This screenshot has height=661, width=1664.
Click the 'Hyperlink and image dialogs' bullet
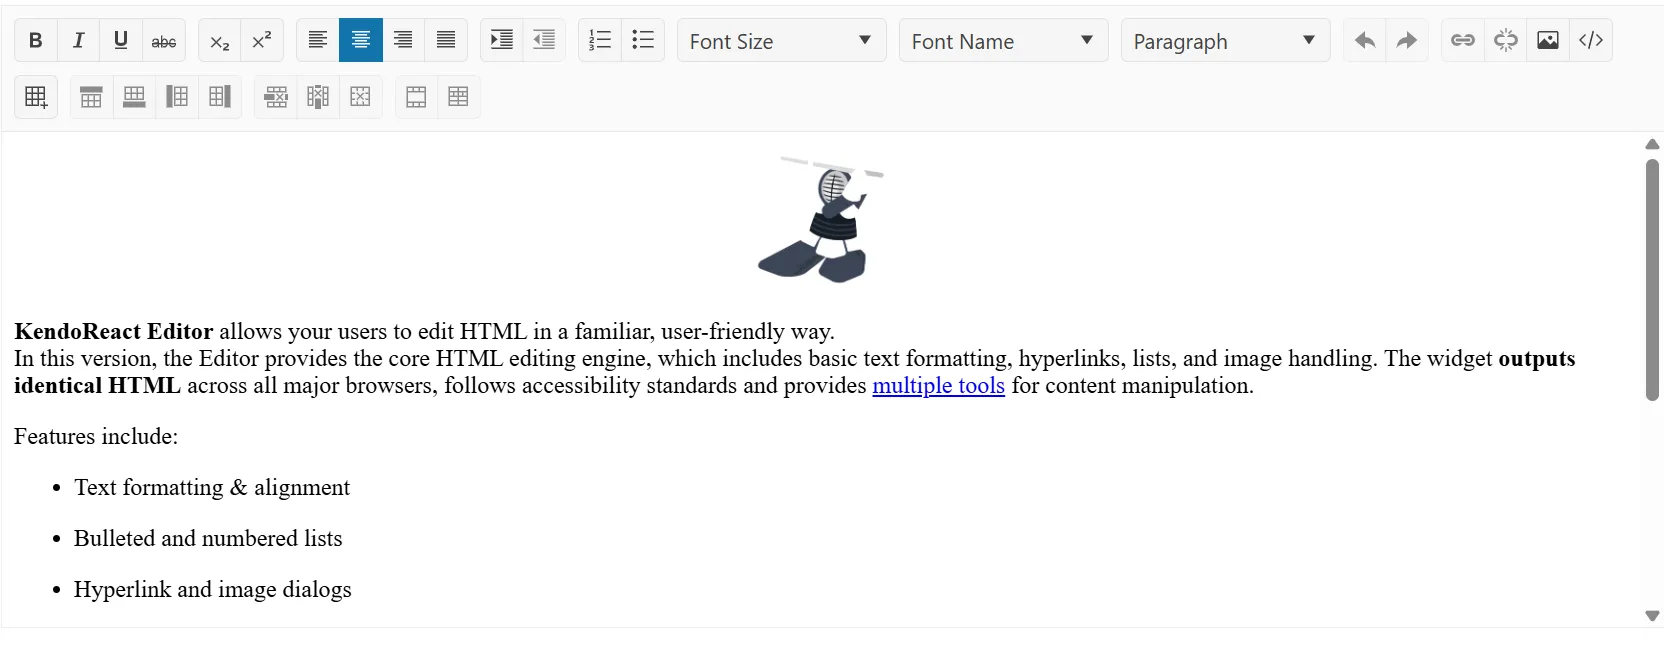[213, 590]
